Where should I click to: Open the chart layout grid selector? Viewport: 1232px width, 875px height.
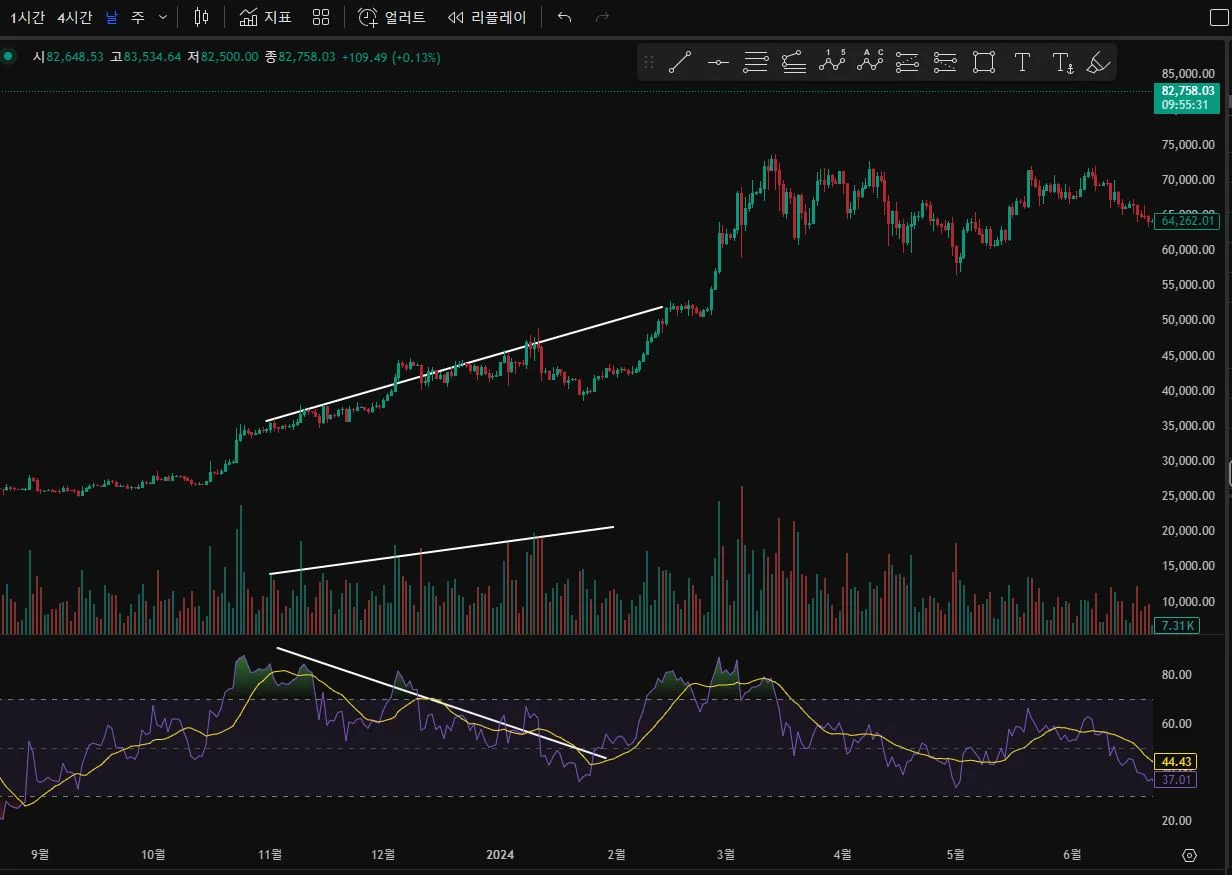pyautogui.click(x=321, y=17)
